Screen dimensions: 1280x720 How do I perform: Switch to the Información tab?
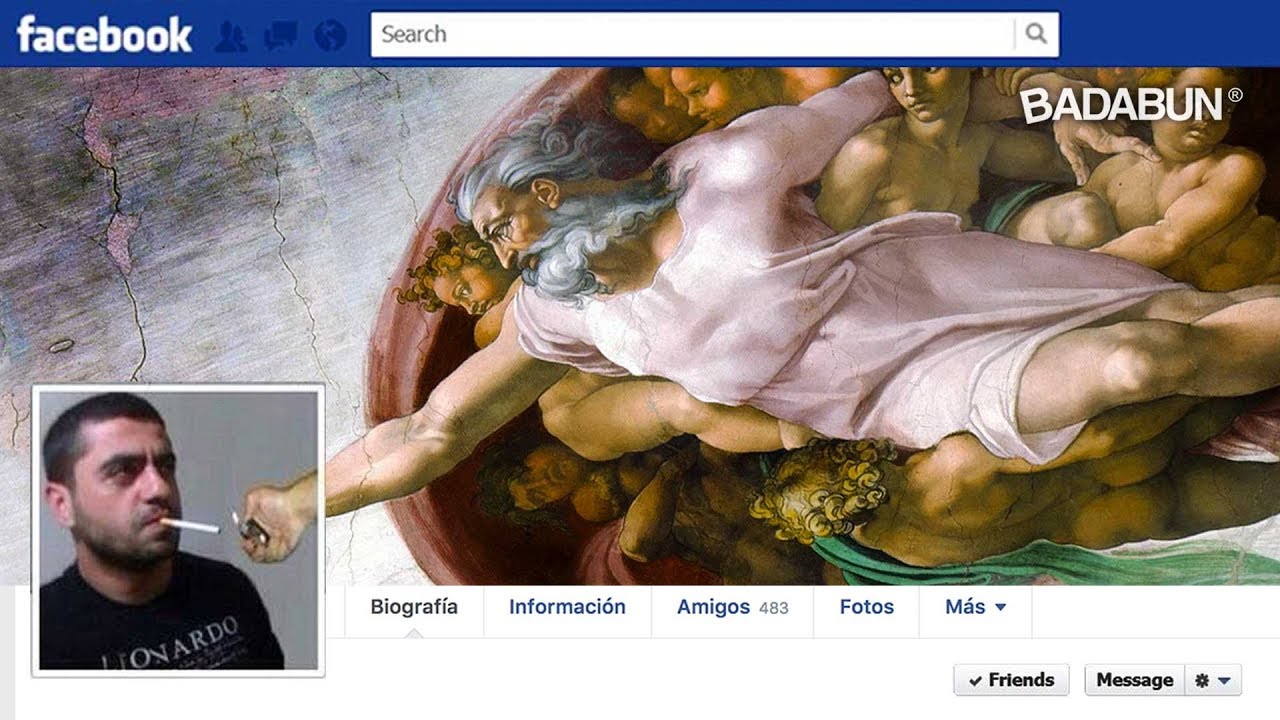tap(567, 607)
